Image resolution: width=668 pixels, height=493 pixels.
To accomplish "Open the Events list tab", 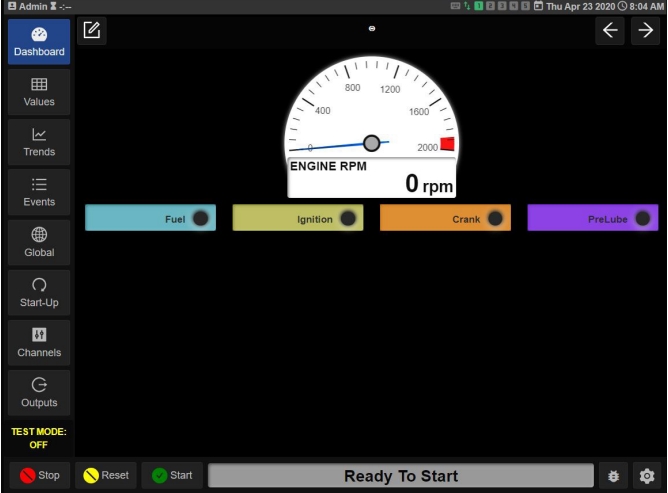I will click(39, 192).
